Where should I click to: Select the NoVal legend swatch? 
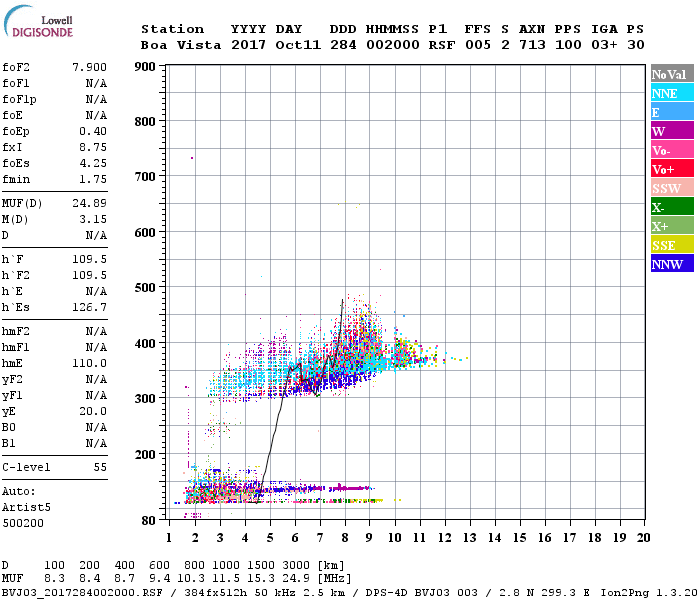click(671, 74)
